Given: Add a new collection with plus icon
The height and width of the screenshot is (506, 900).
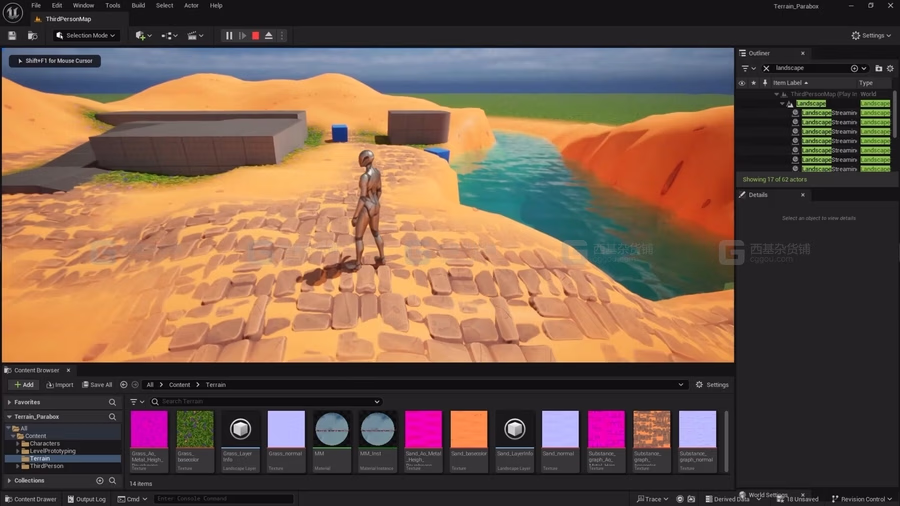Looking at the screenshot, I should pos(100,481).
